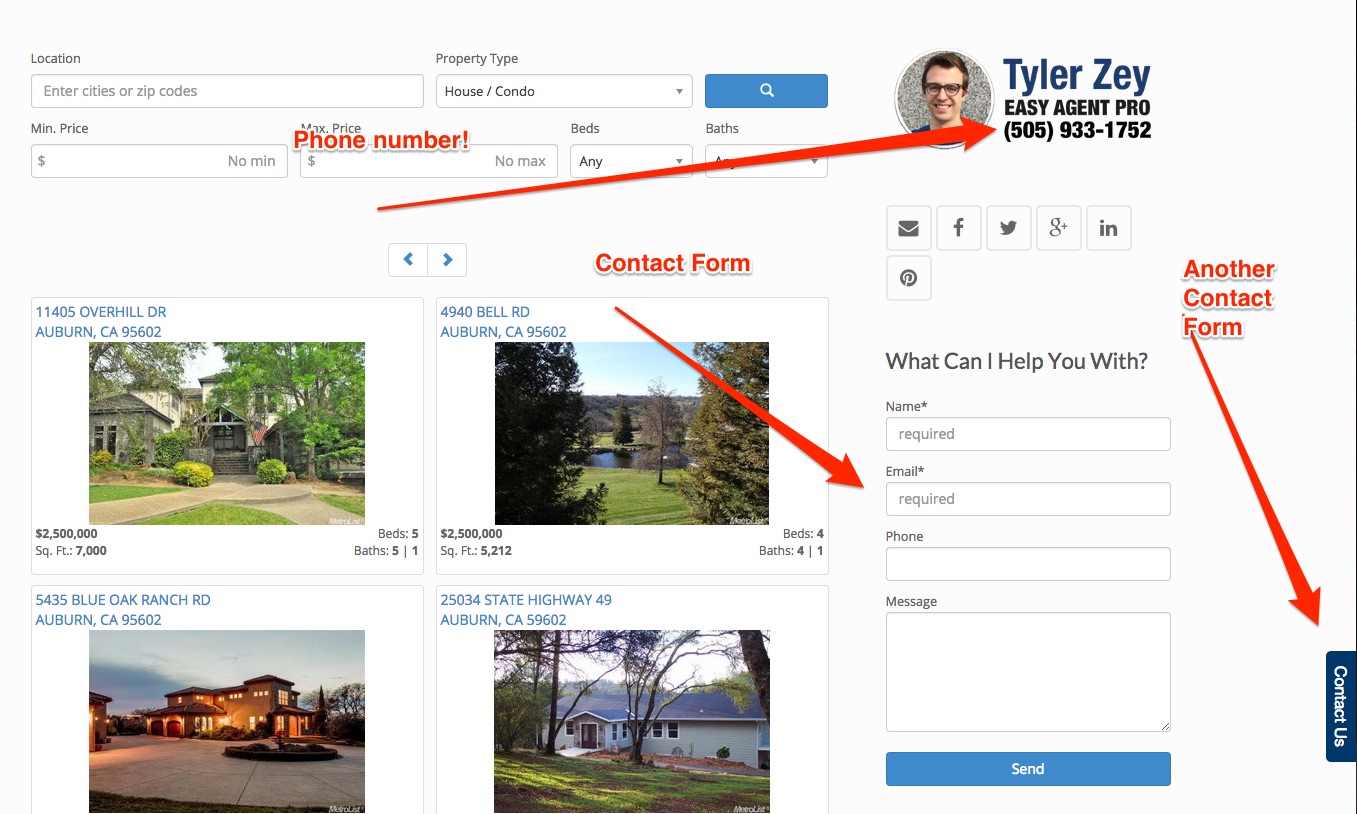
Task: Open the 11405 Overhill Dr listing link
Action: (101, 322)
